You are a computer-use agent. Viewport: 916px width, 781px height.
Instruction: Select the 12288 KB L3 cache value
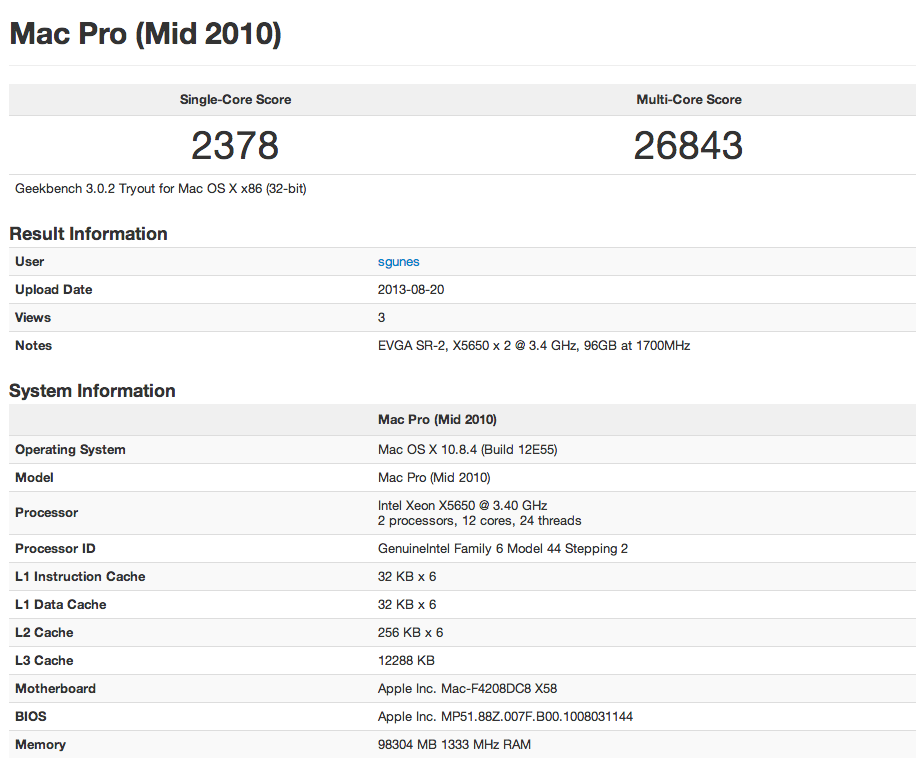click(406, 661)
